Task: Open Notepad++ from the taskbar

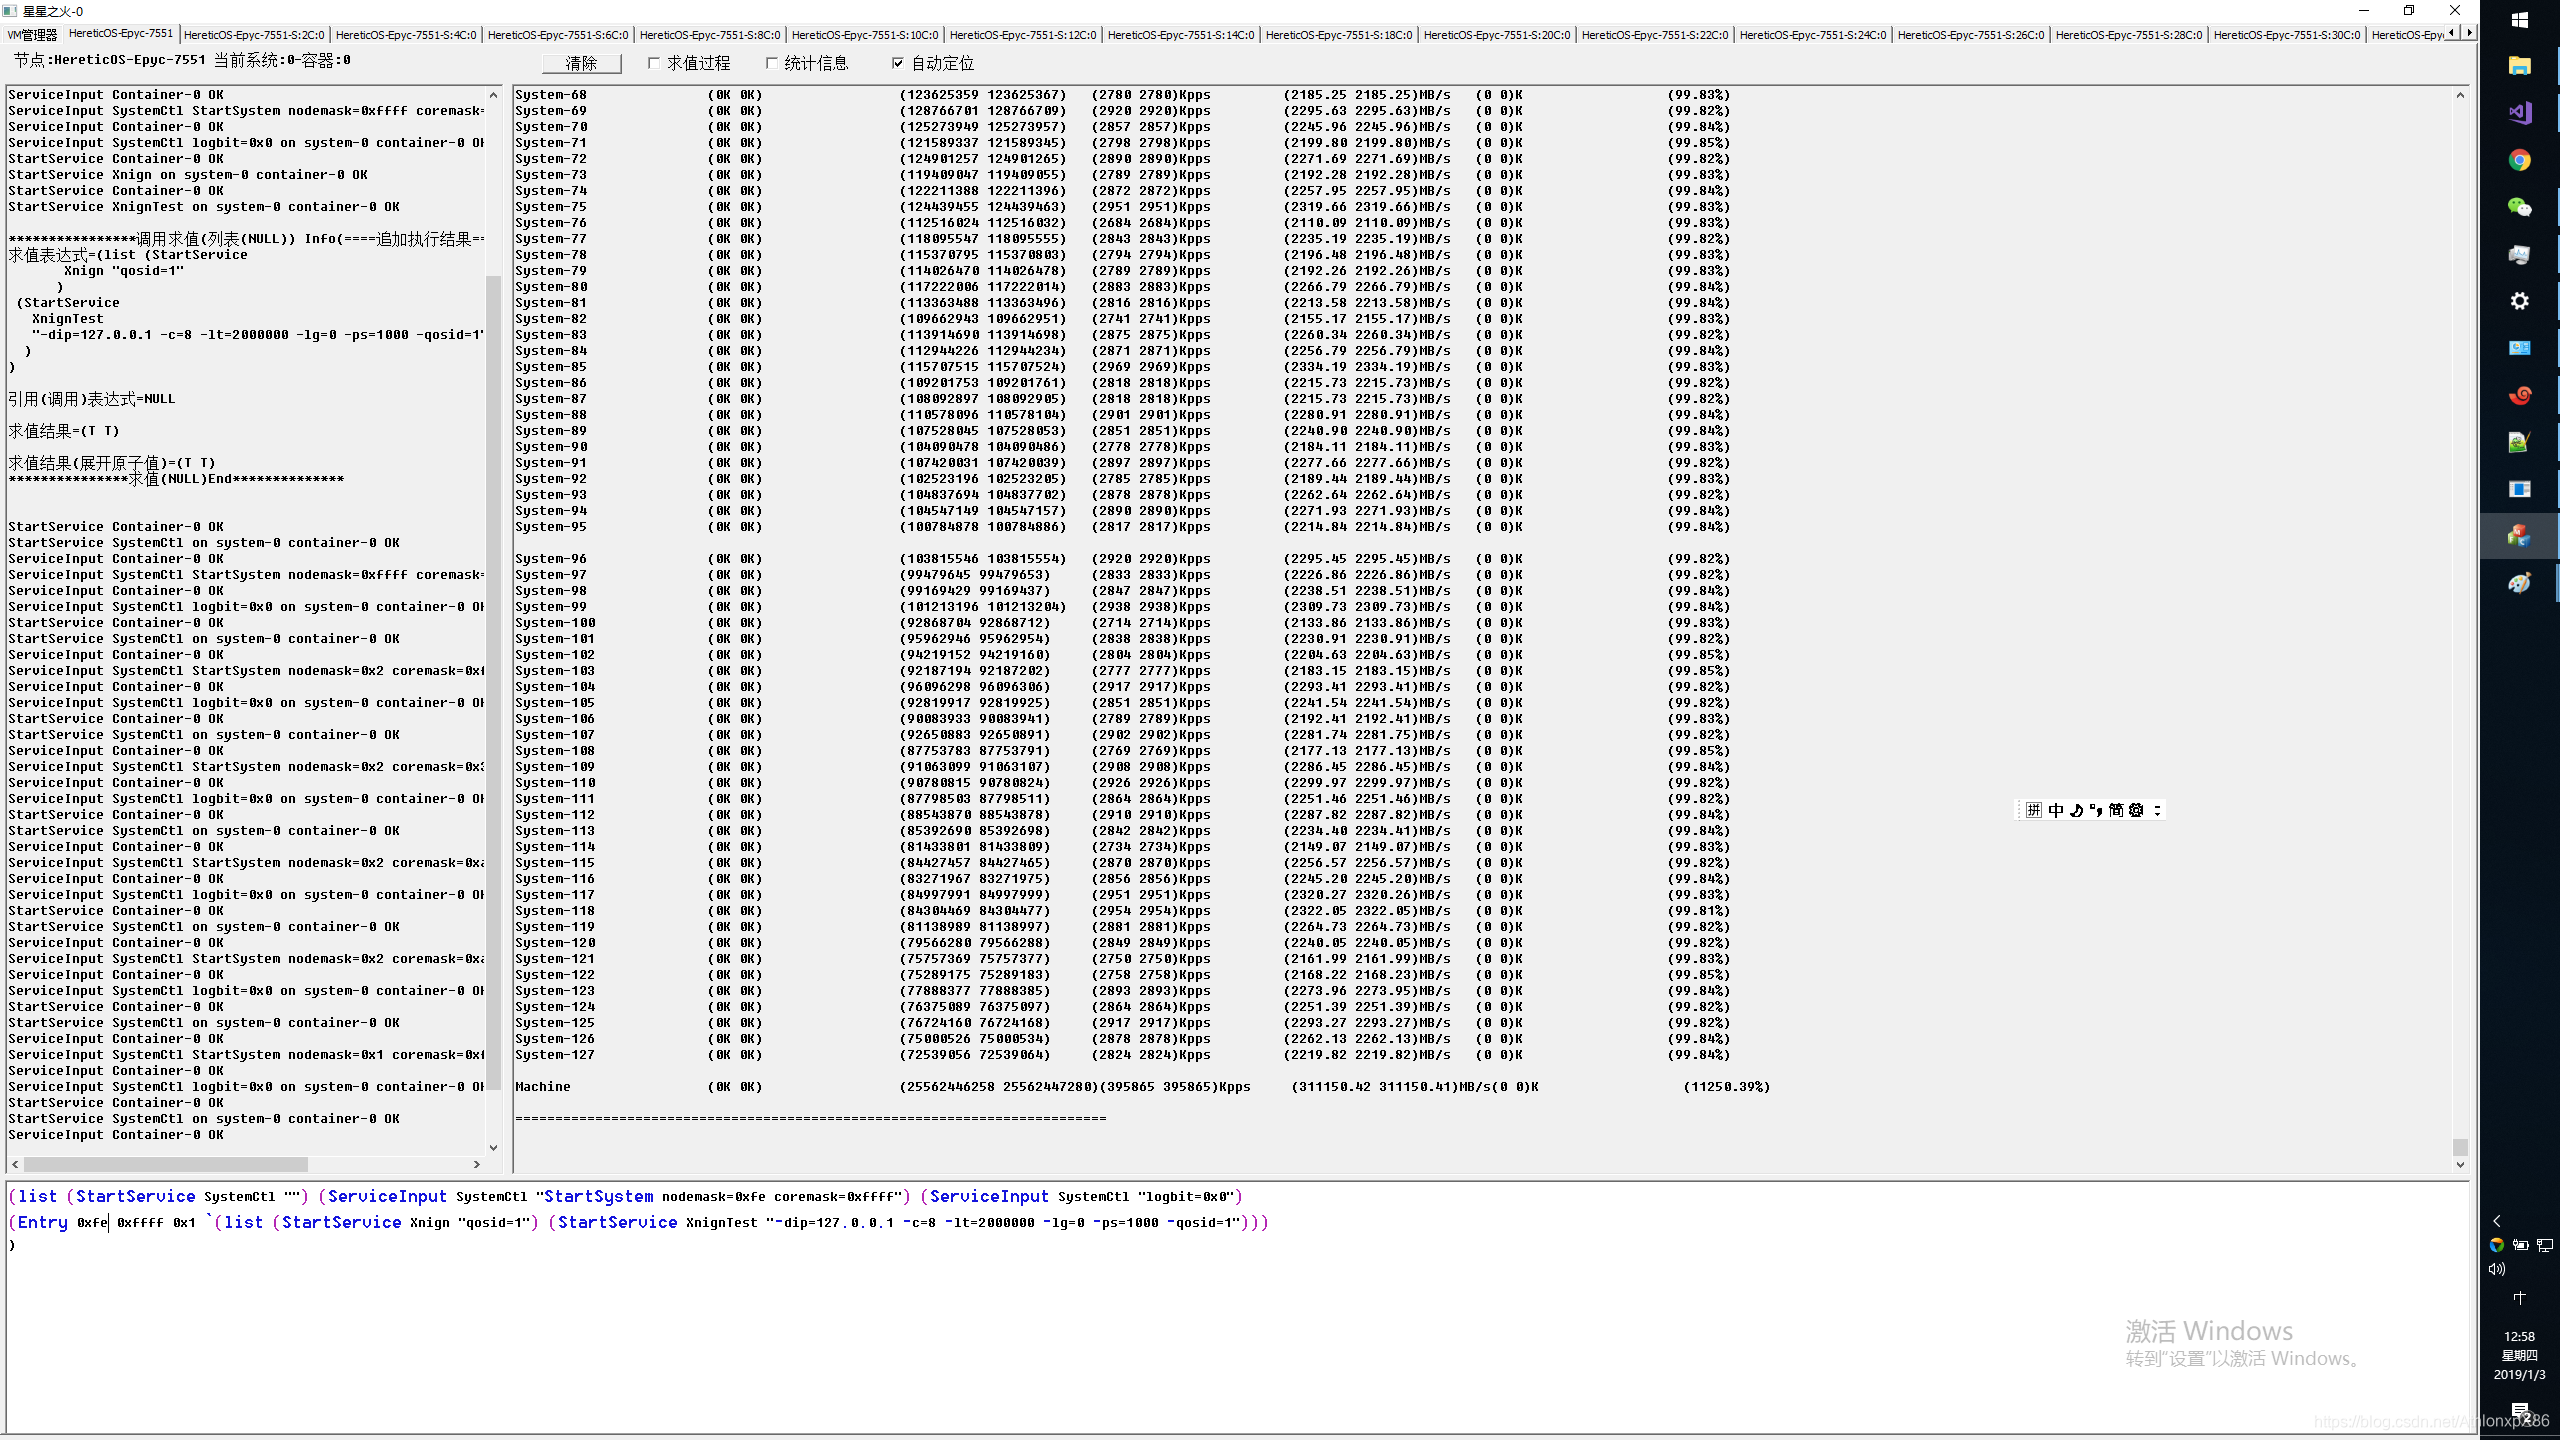Action: click(x=2519, y=442)
